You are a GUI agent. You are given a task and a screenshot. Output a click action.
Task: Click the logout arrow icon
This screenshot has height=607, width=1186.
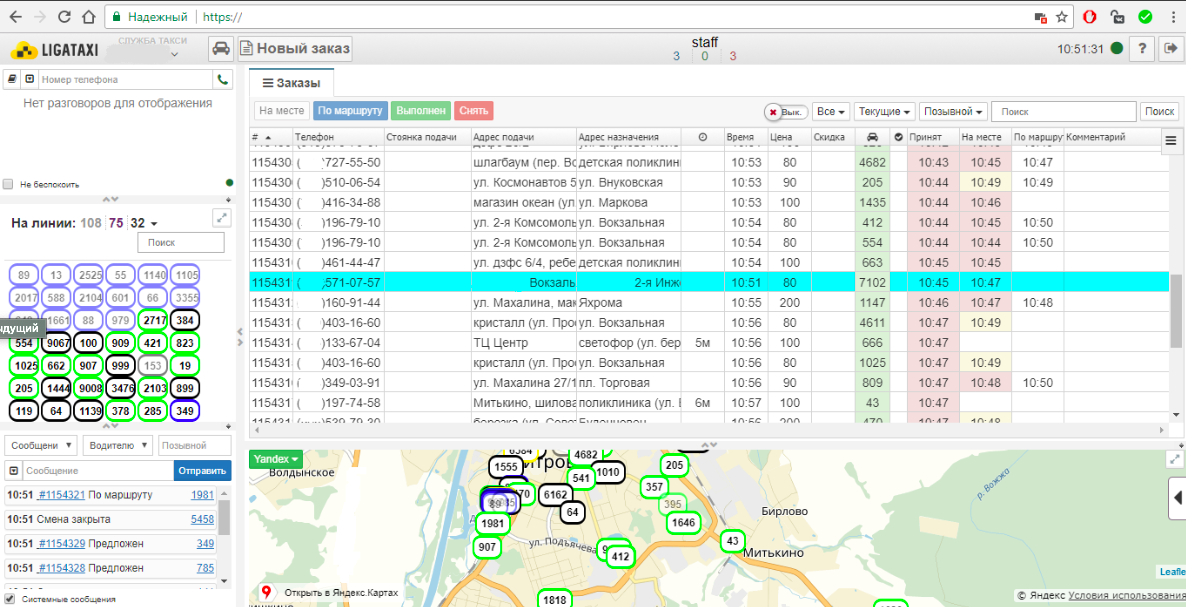(1169, 48)
